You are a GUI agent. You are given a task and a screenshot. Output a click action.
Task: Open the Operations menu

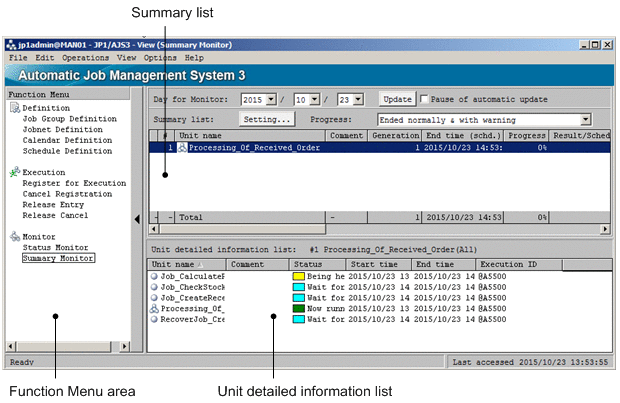pos(85,58)
